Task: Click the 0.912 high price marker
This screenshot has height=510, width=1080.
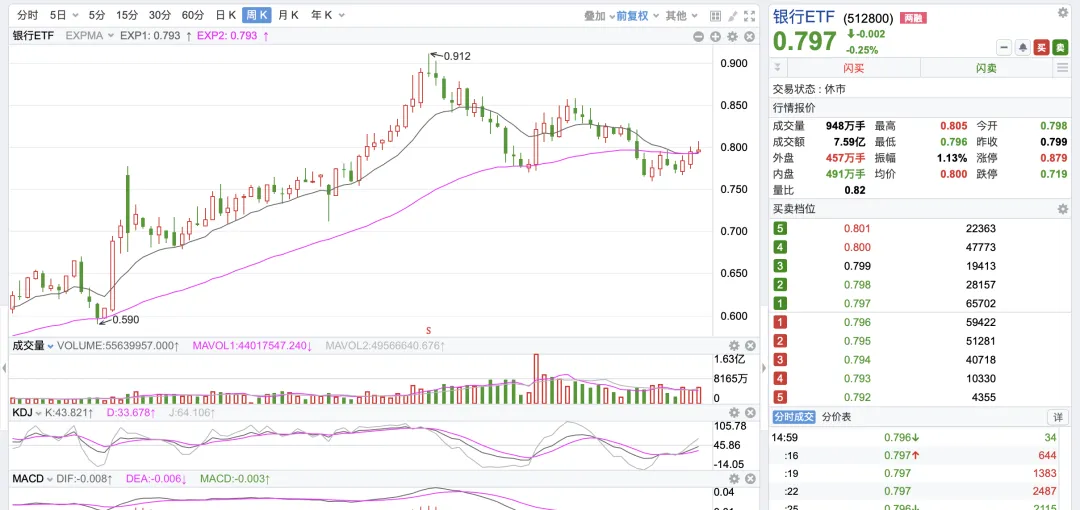Action: [457, 56]
